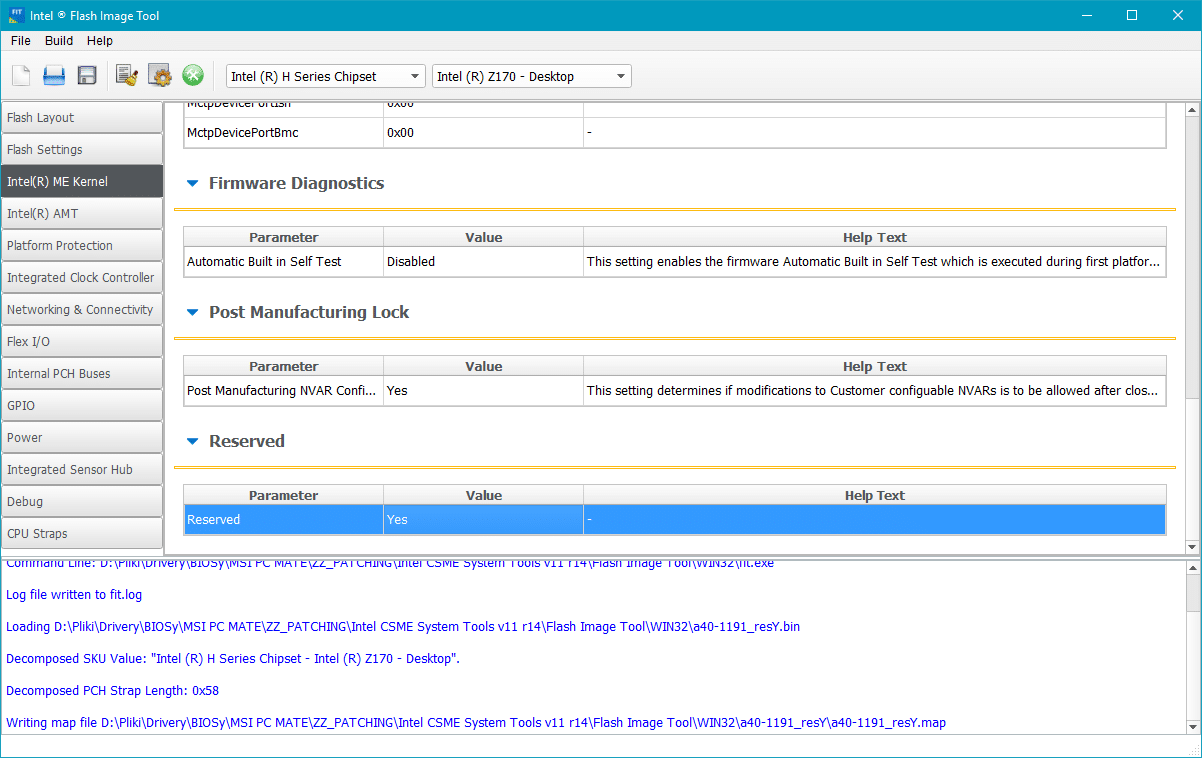
Task: Open the Platform Protection tab
Action: 82,246
